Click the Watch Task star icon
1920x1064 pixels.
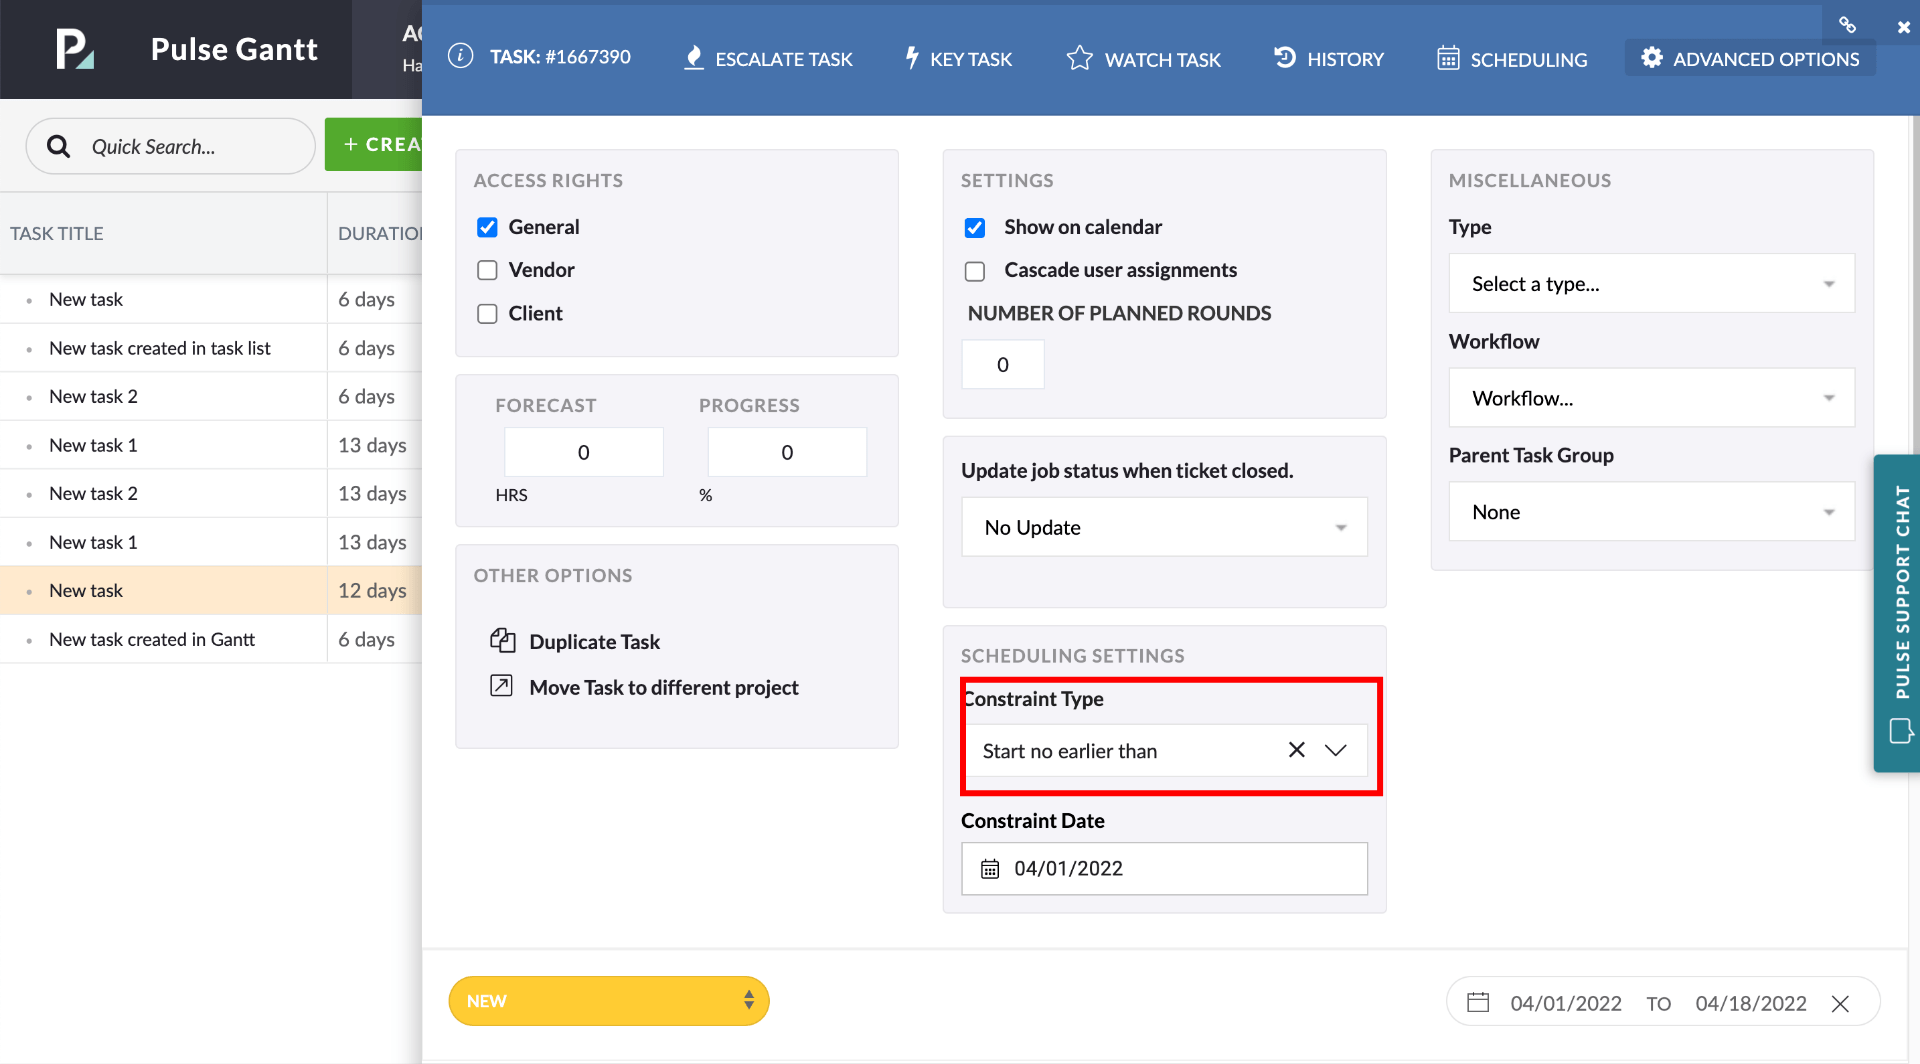point(1079,58)
